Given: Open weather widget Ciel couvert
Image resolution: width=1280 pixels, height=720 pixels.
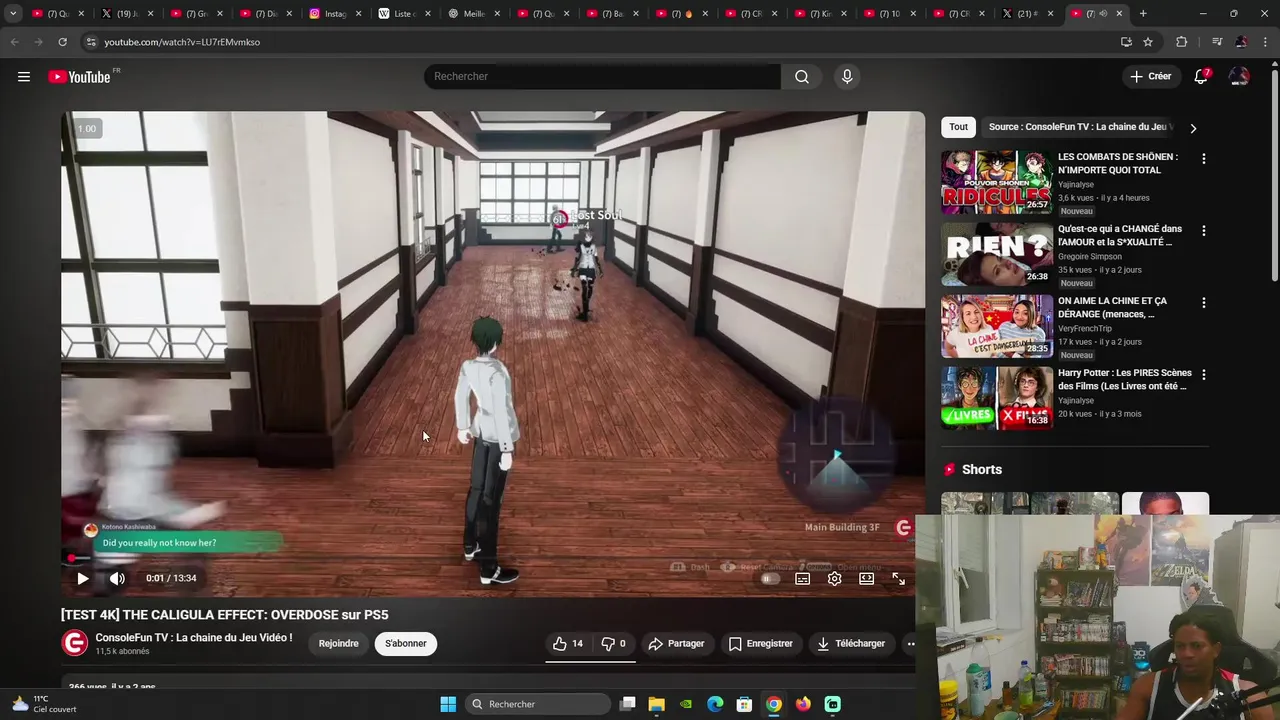Looking at the screenshot, I should pyautogui.click(x=44, y=704).
